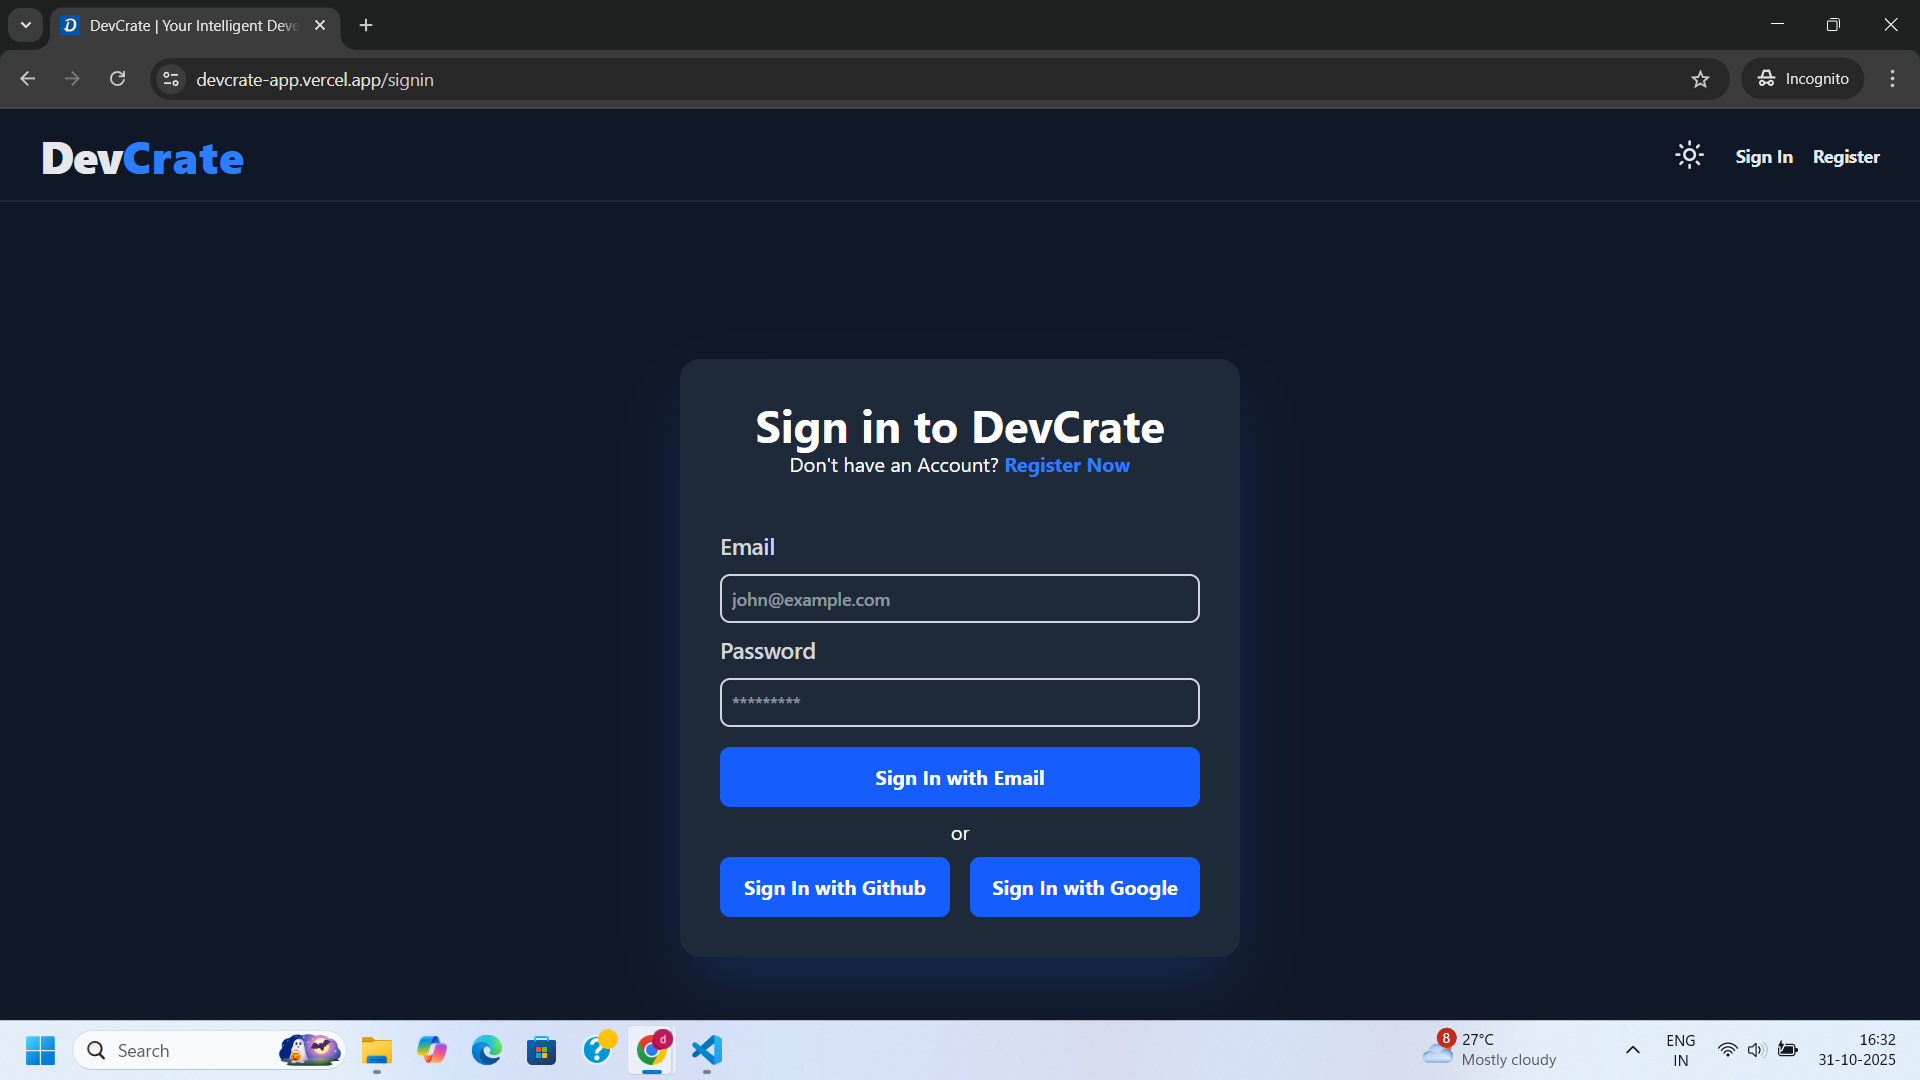Bookmark this page with star icon
Image resolution: width=1920 pixels, height=1080 pixels.
1700,79
